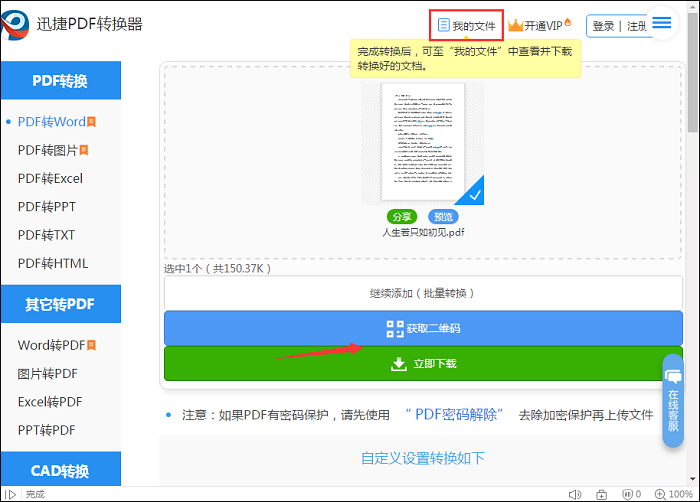Collapse the PDF转换 sidebar section
Viewport: 700px width, 502px height.
tap(60, 81)
